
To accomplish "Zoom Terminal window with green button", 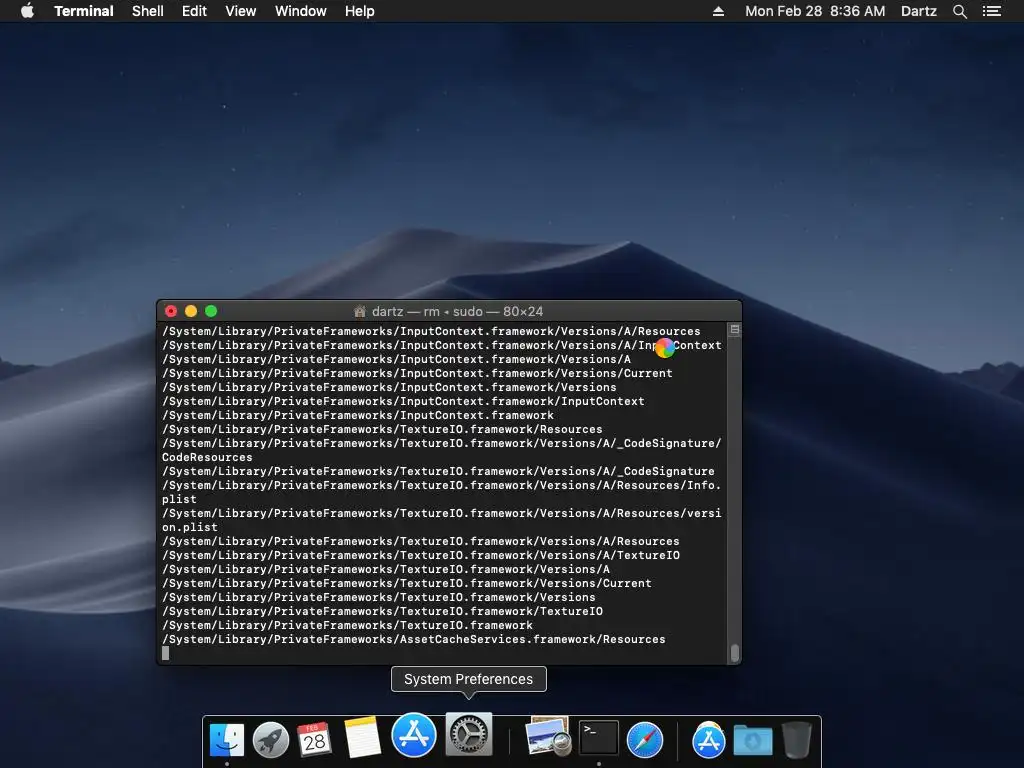I will click(211, 311).
